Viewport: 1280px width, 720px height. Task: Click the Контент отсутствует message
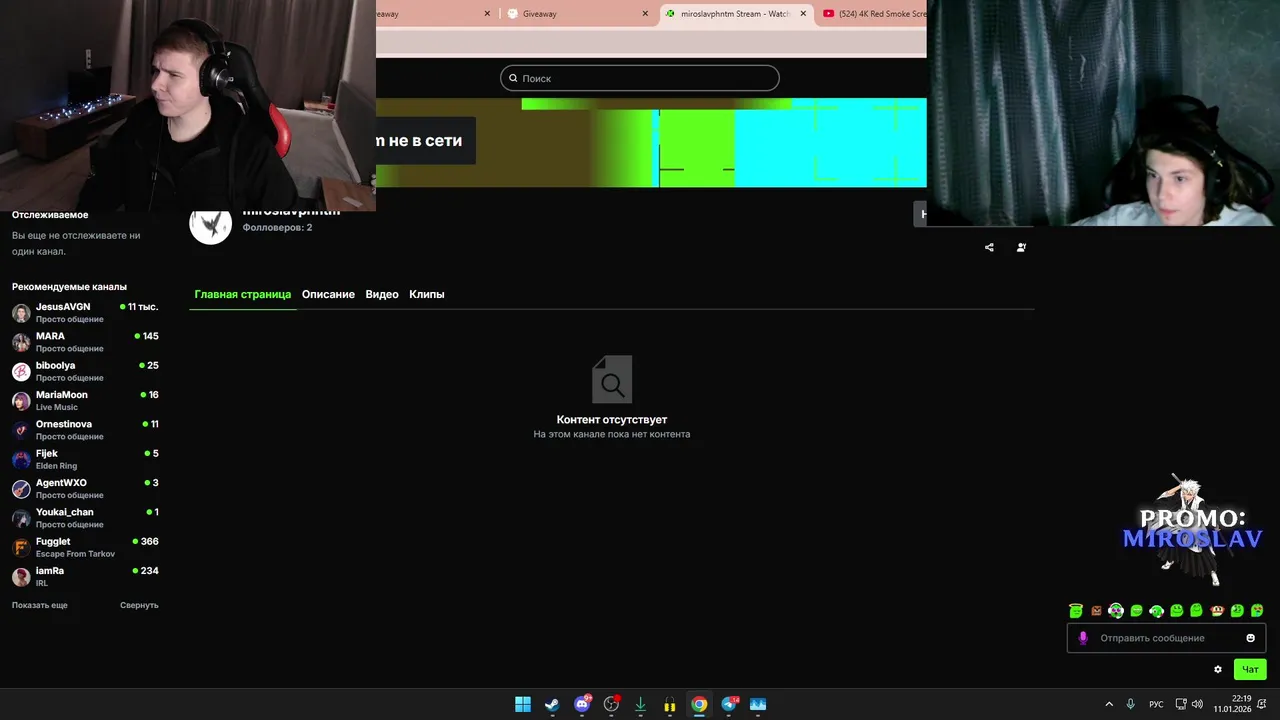tap(612, 420)
